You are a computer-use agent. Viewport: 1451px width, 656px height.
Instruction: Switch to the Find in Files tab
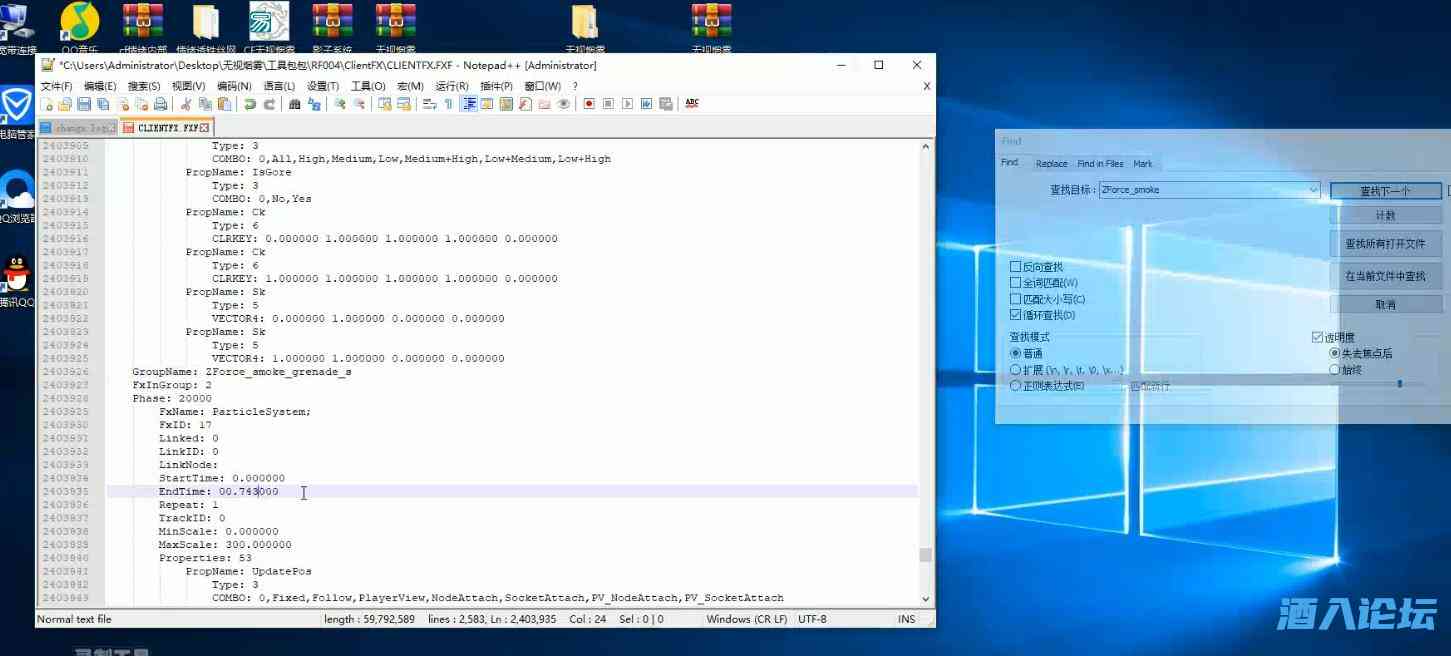click(x=1100, y=164)
